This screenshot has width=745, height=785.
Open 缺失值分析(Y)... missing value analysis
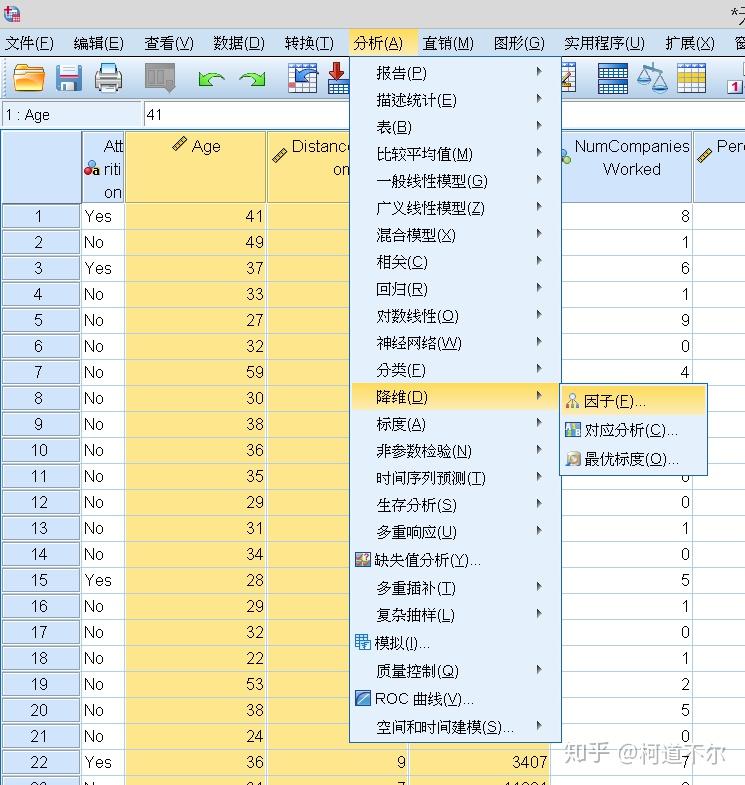tap(455, 560)
